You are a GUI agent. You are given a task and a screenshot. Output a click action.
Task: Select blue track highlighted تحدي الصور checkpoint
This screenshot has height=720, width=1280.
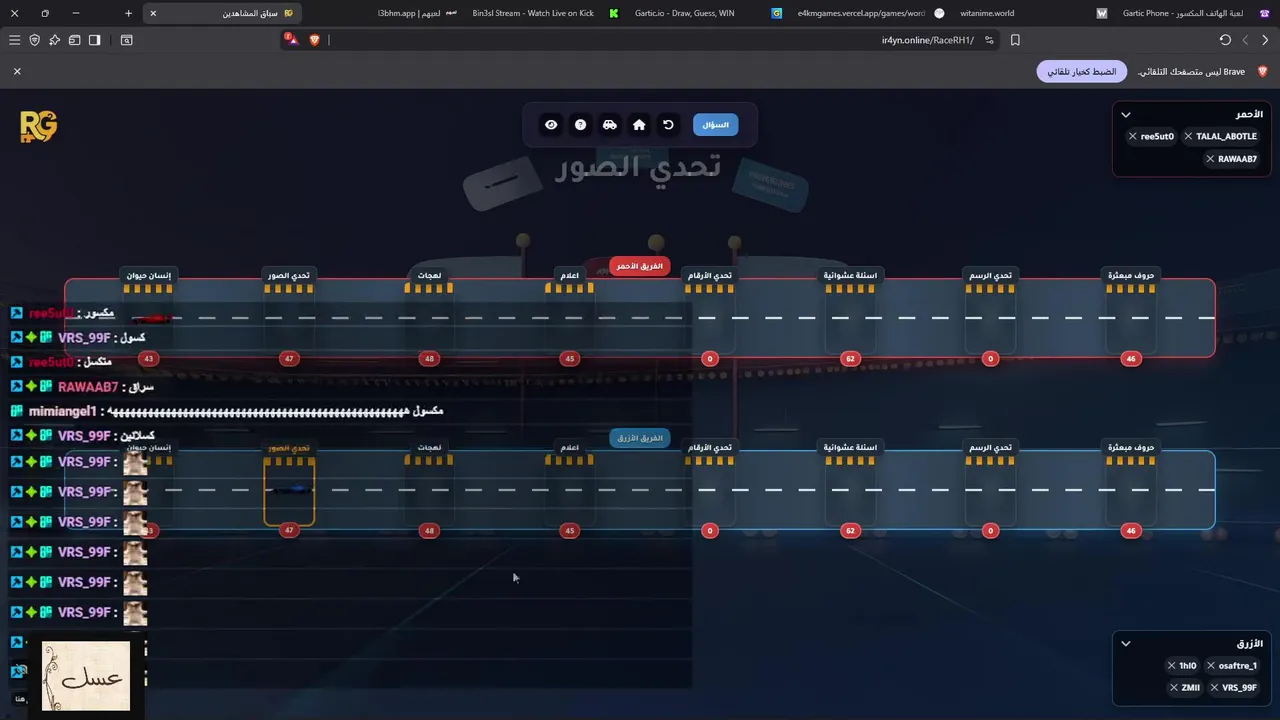[x=289, y=489]
